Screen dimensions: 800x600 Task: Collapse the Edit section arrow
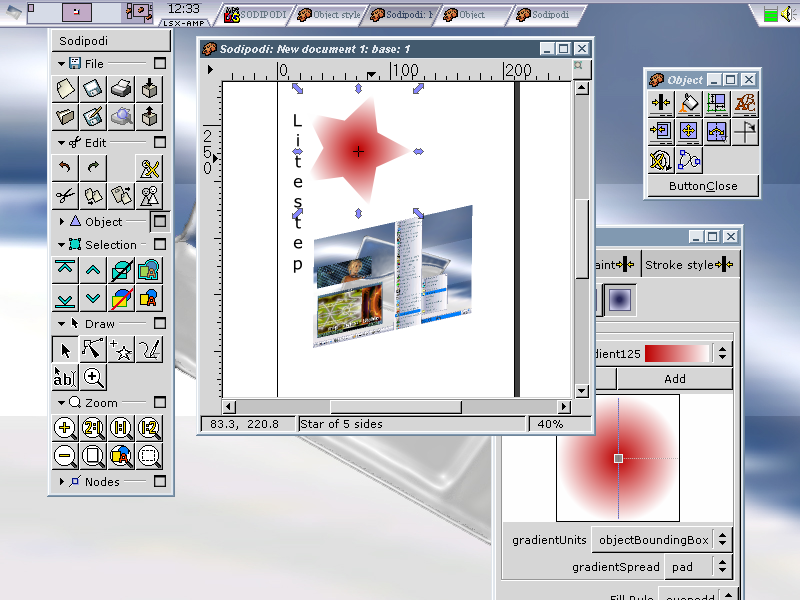tap(61, 143)
